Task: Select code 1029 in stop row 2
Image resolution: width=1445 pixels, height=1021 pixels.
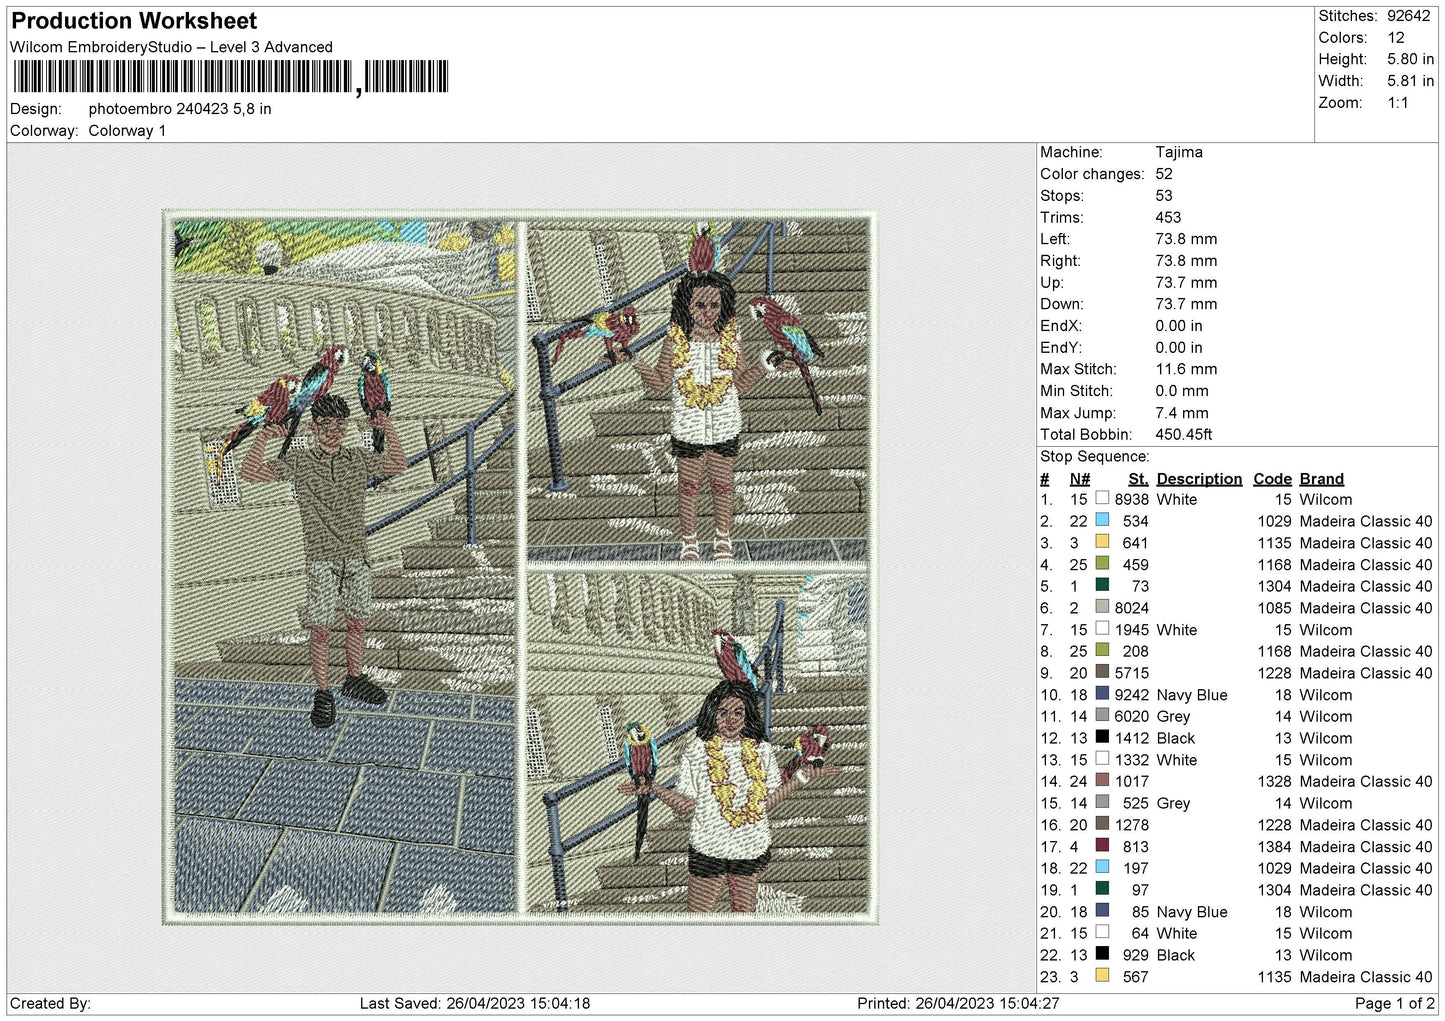Action: tap(1275, 521)
